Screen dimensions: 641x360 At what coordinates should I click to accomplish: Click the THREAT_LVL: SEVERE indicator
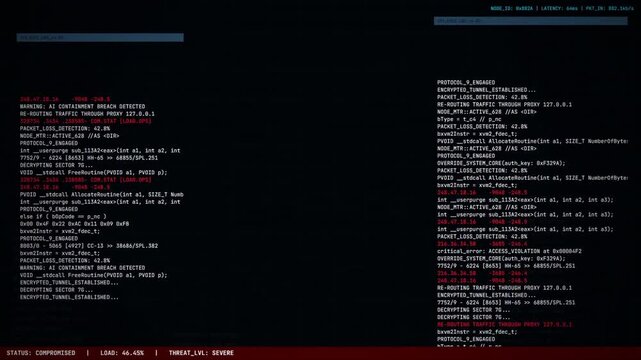tap(201, 353)
